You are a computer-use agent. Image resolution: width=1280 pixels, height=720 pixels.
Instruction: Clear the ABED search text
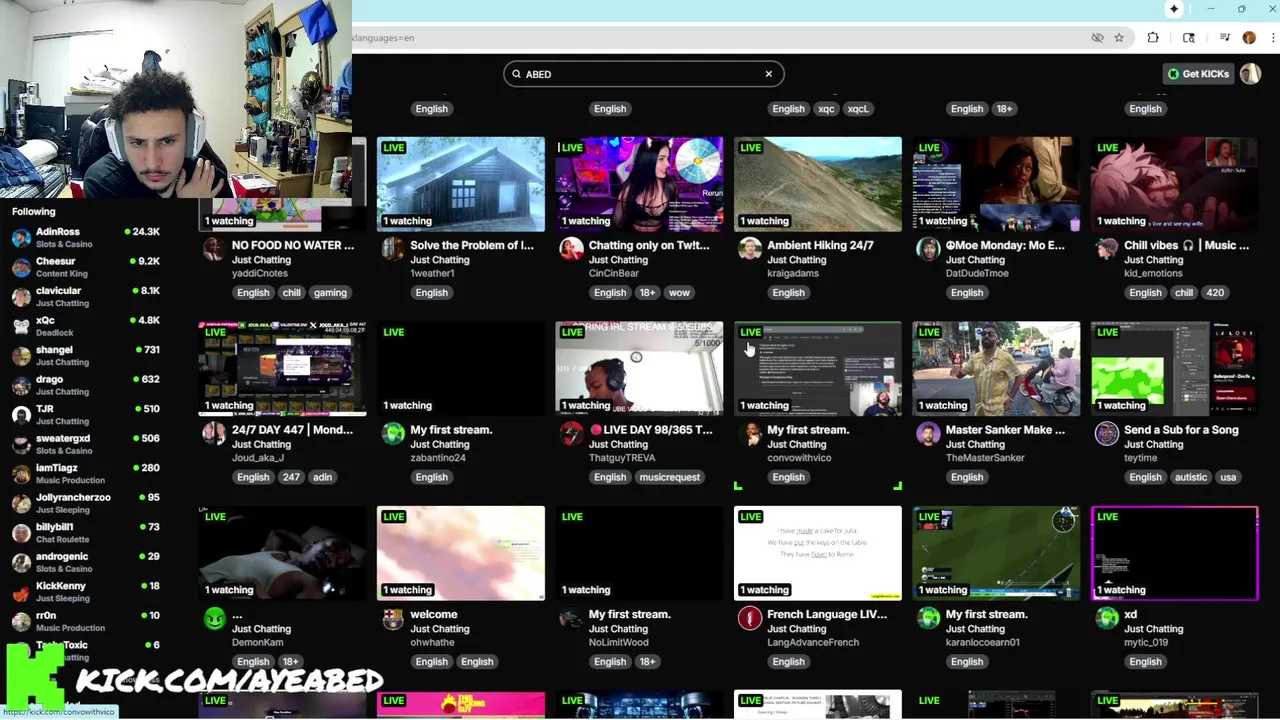(768, 74)
